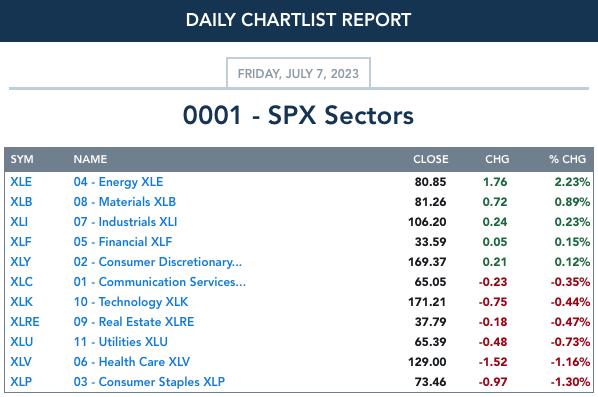Open 08 - Materials XLB chart link

pos(125,202)
